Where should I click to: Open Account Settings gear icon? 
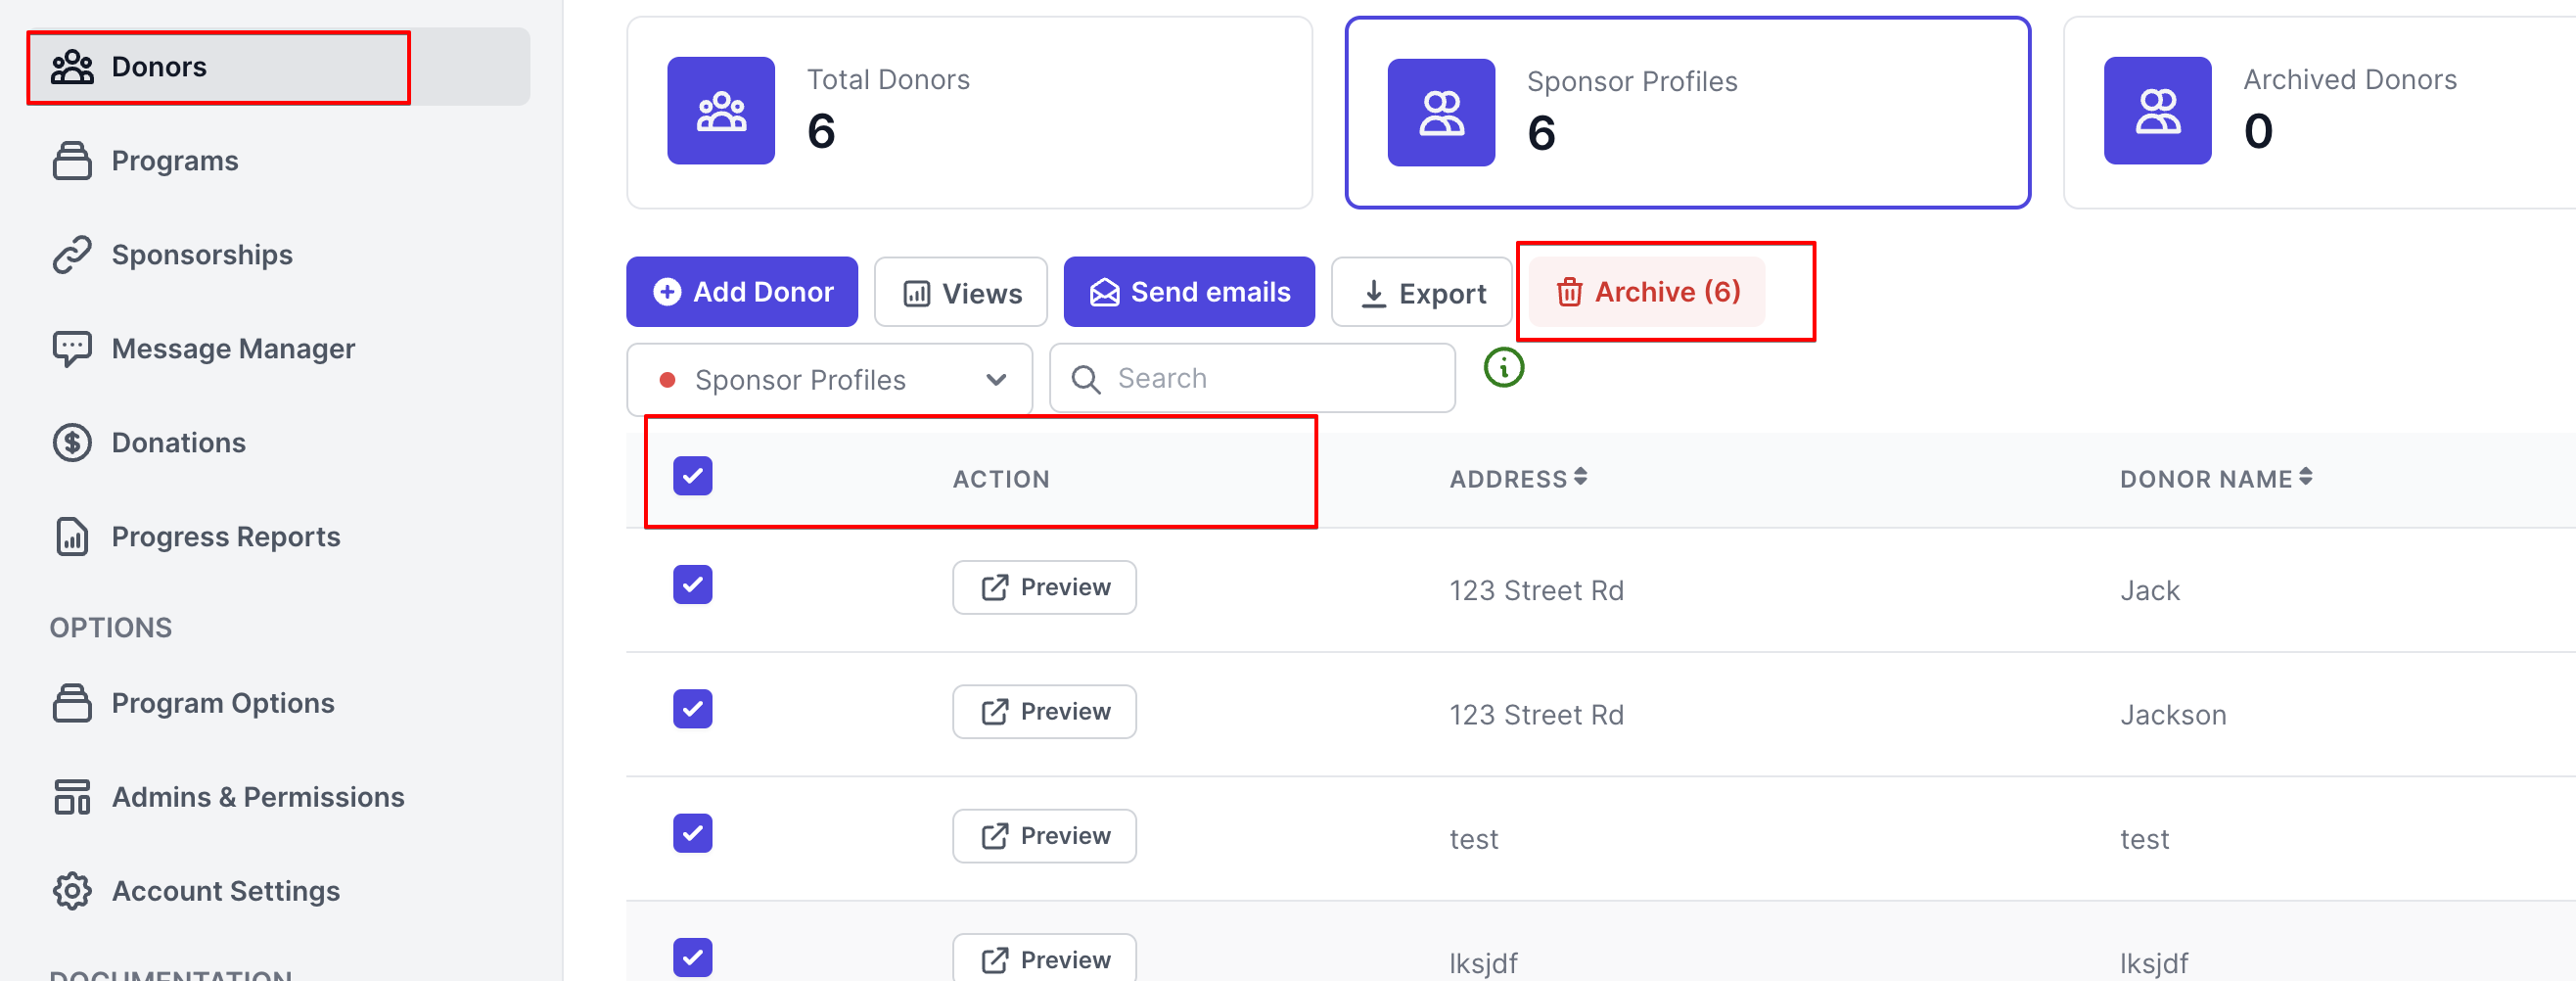point(72,890)
